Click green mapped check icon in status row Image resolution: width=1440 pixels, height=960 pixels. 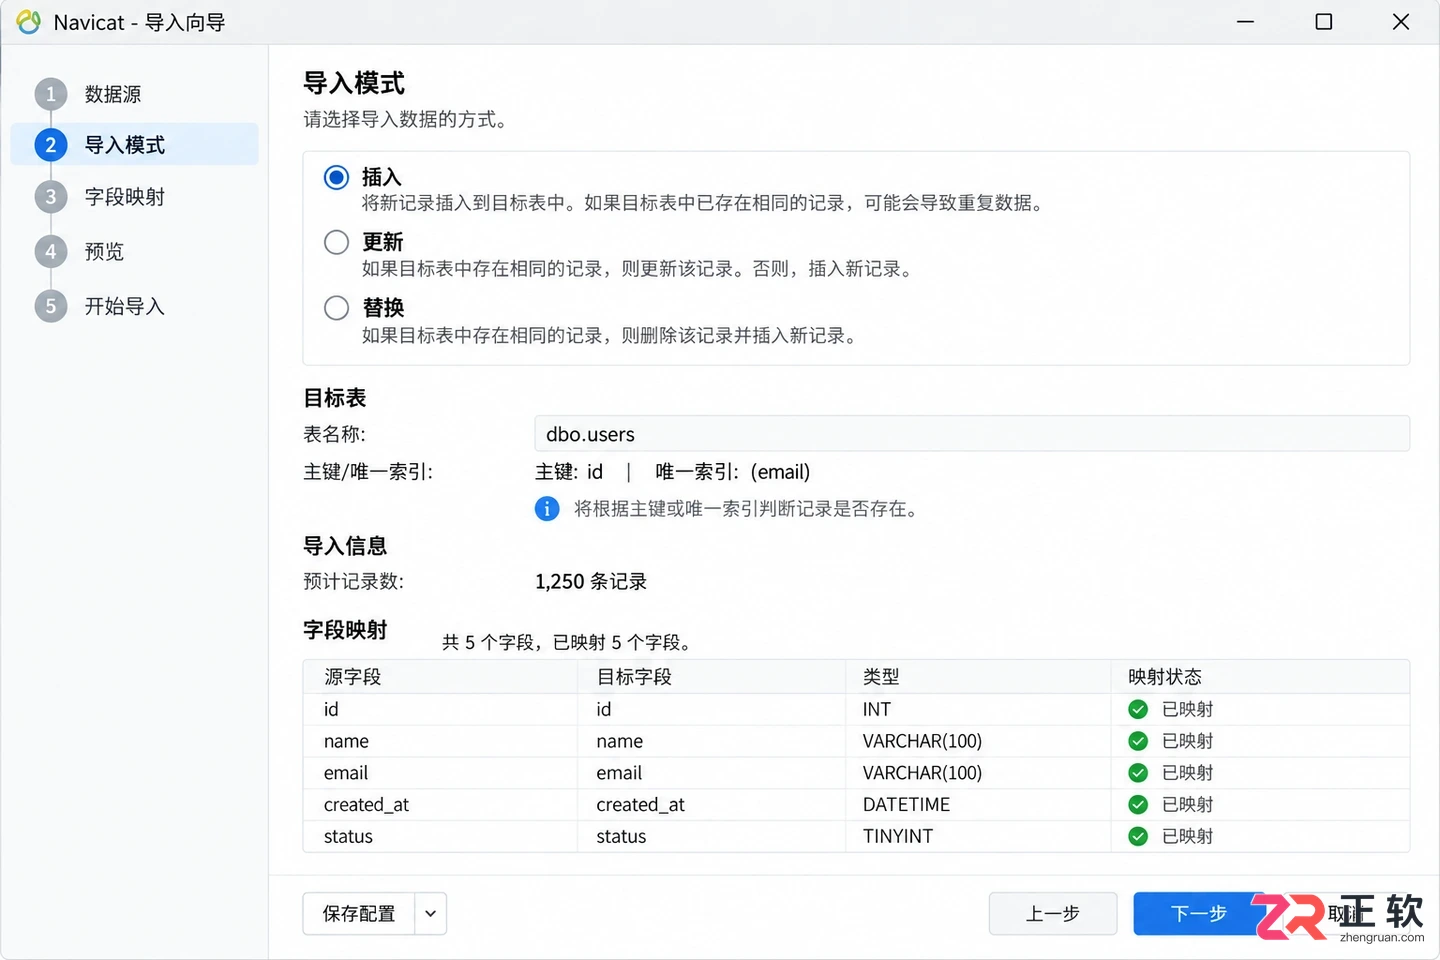[1138, 836]
